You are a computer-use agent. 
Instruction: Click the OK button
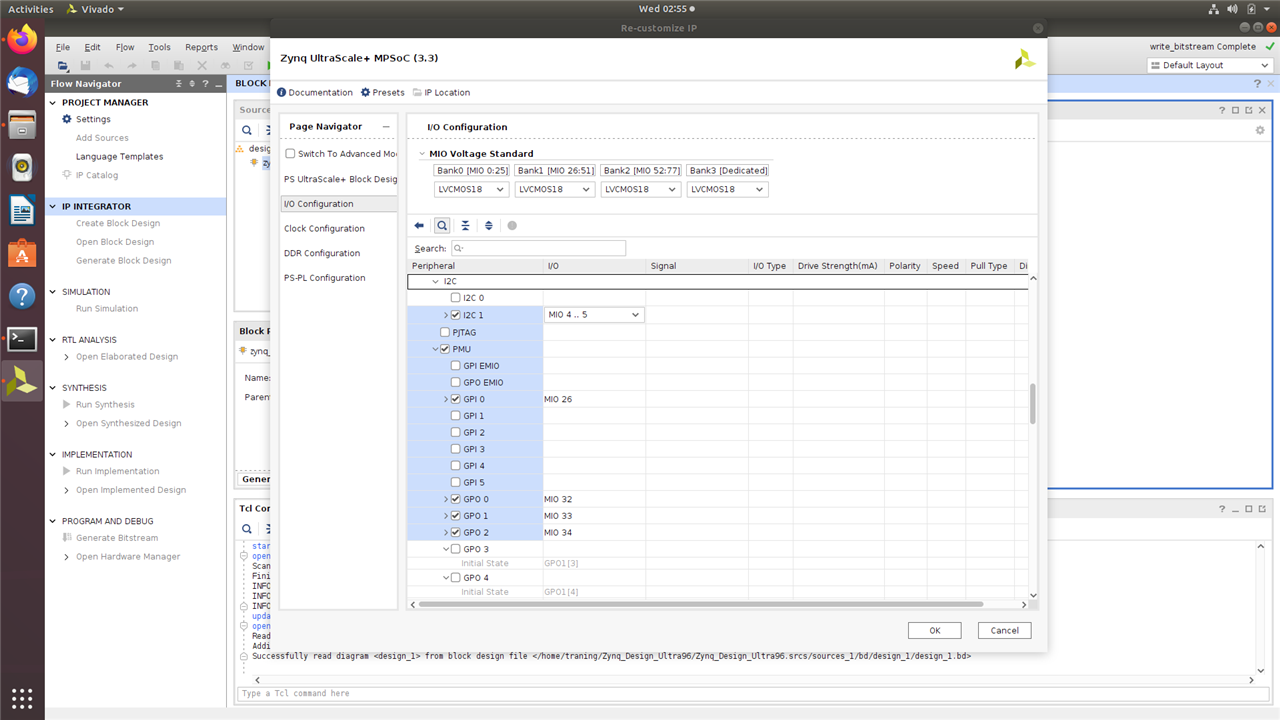tap(934, 630)
